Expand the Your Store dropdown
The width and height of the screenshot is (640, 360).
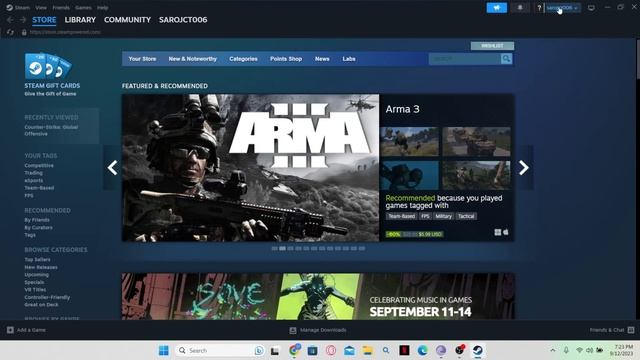(142, 59)
